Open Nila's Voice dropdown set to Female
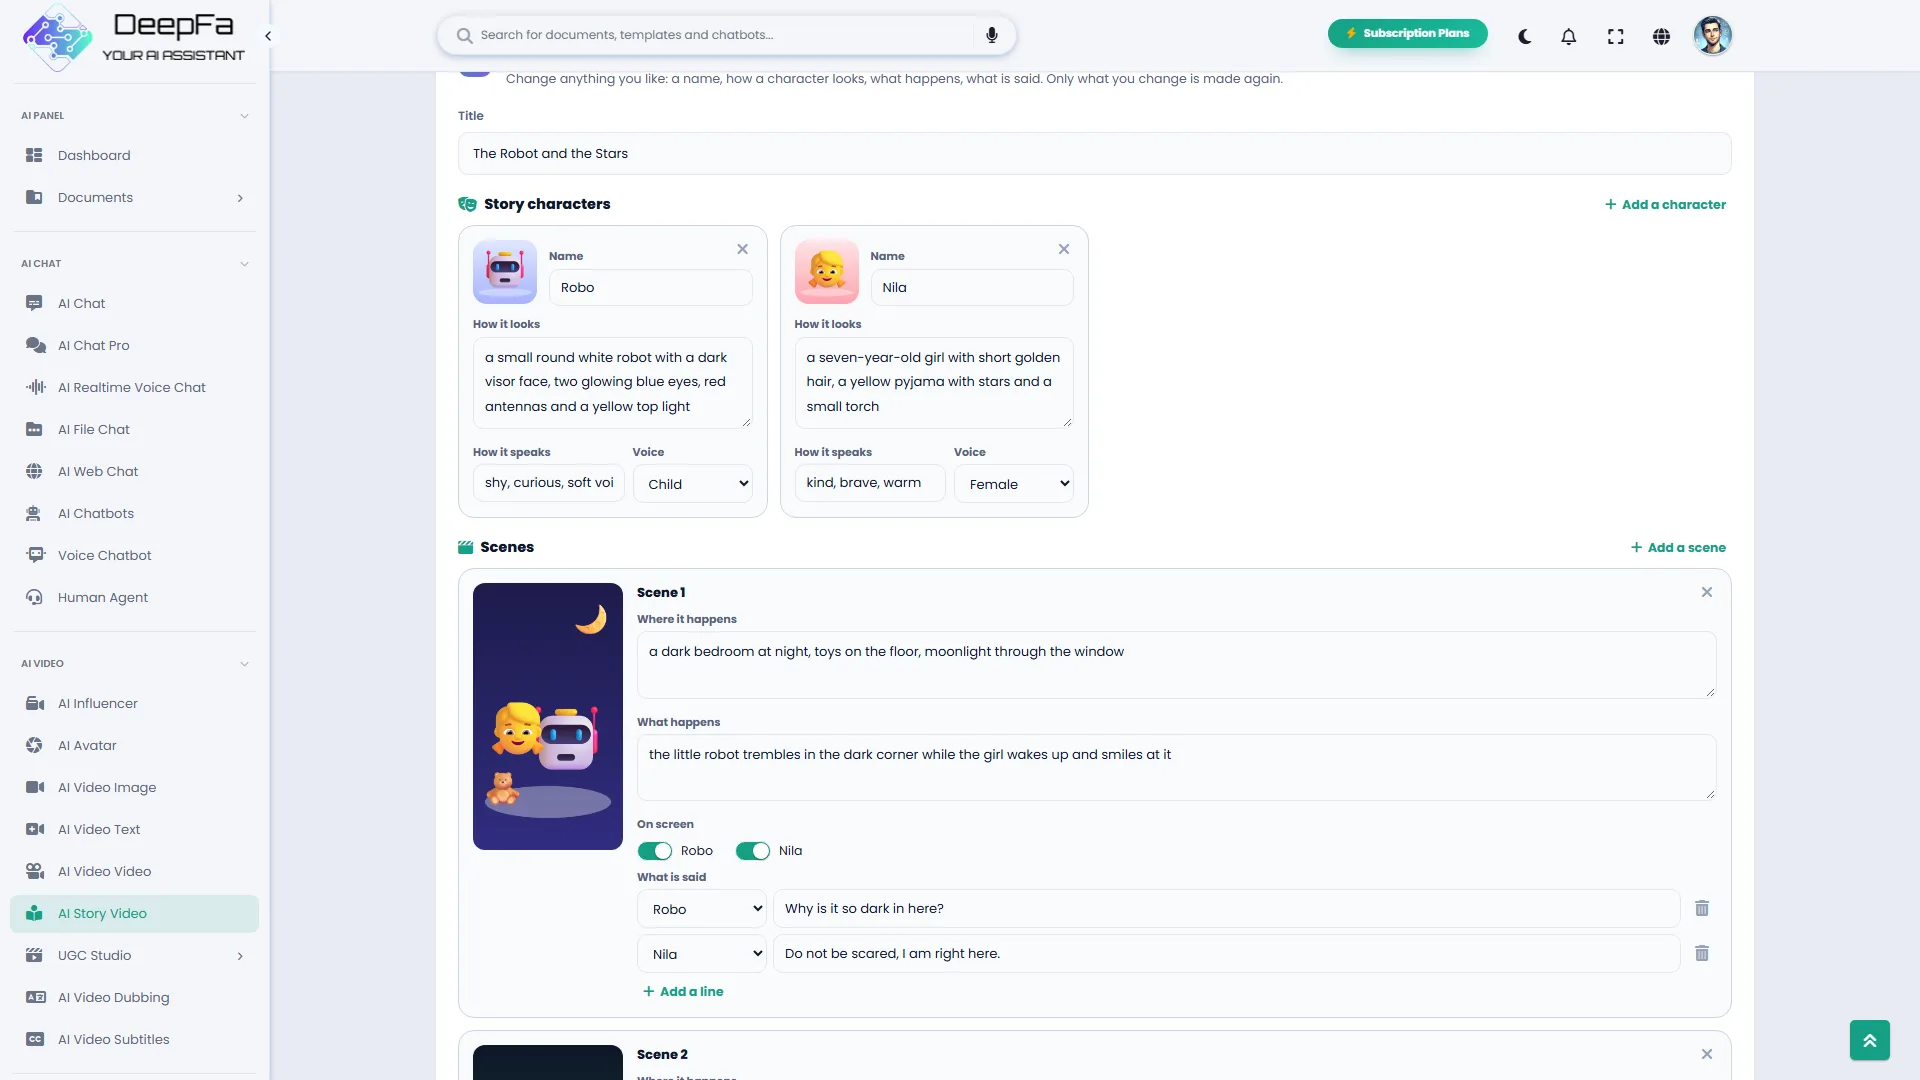 [x=1014, y=484]
